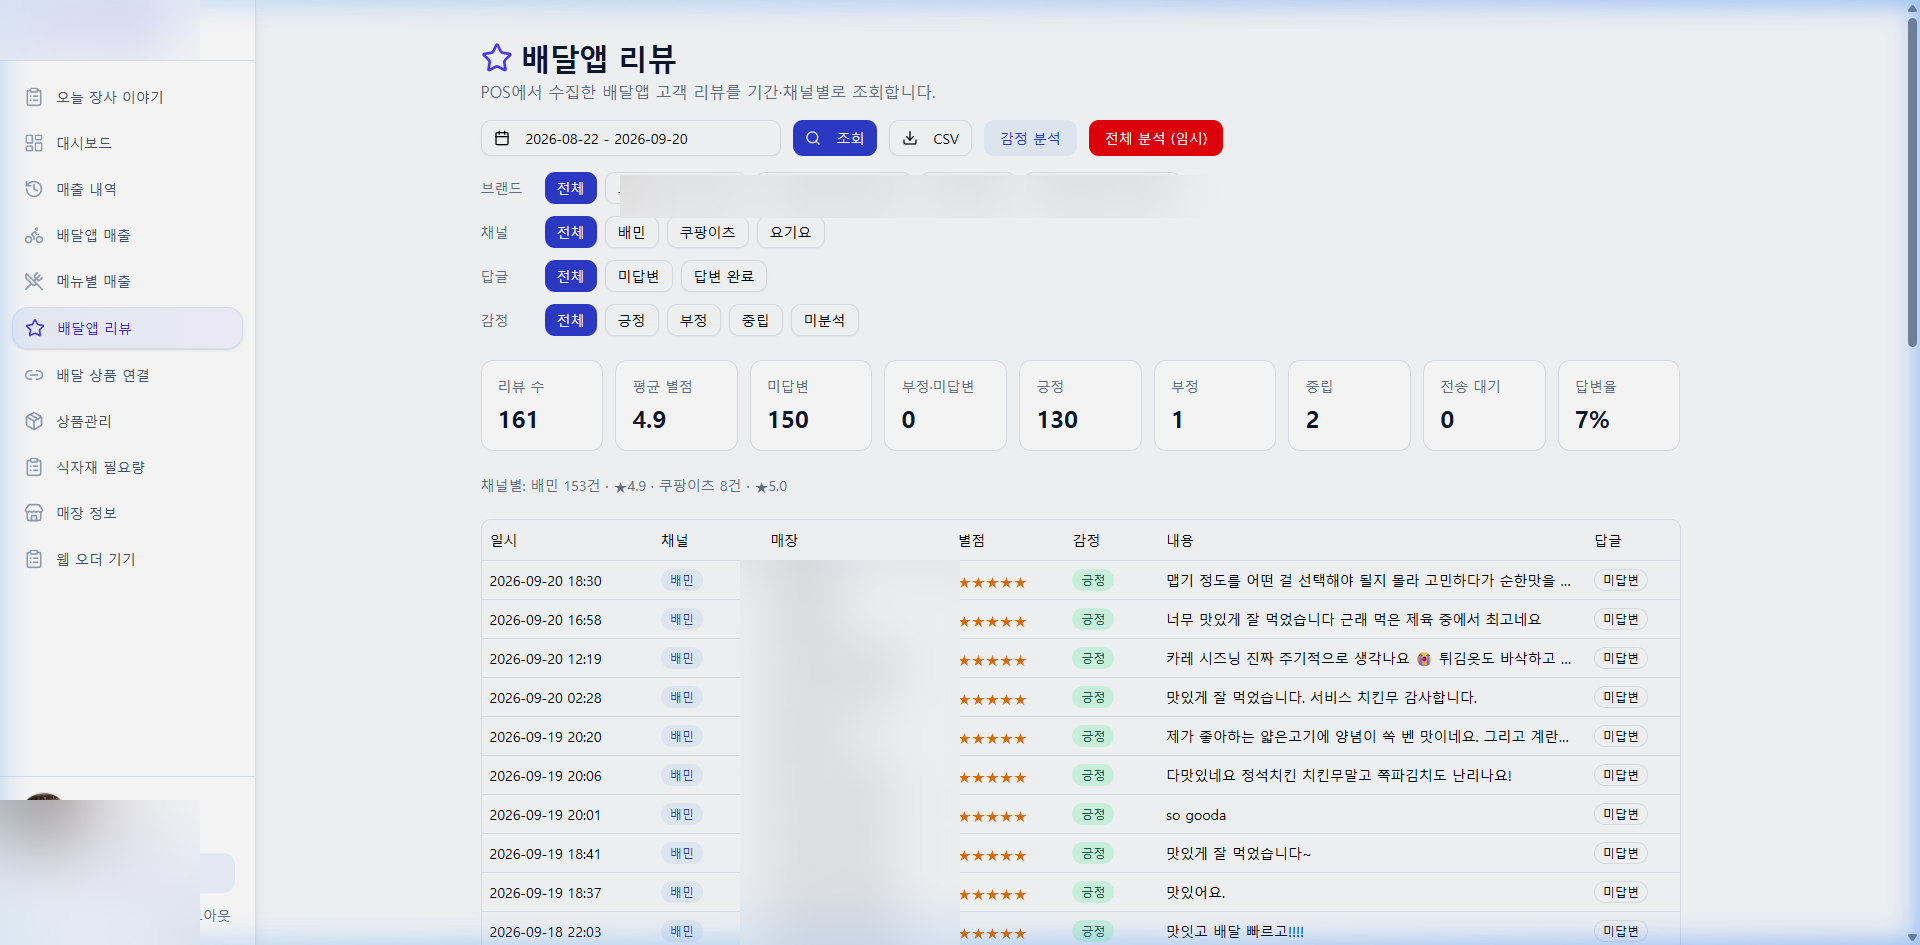The image size is (1920, 945).
Task: Click the 대시보드 grid icon
Action: click(x=34, y=143)
